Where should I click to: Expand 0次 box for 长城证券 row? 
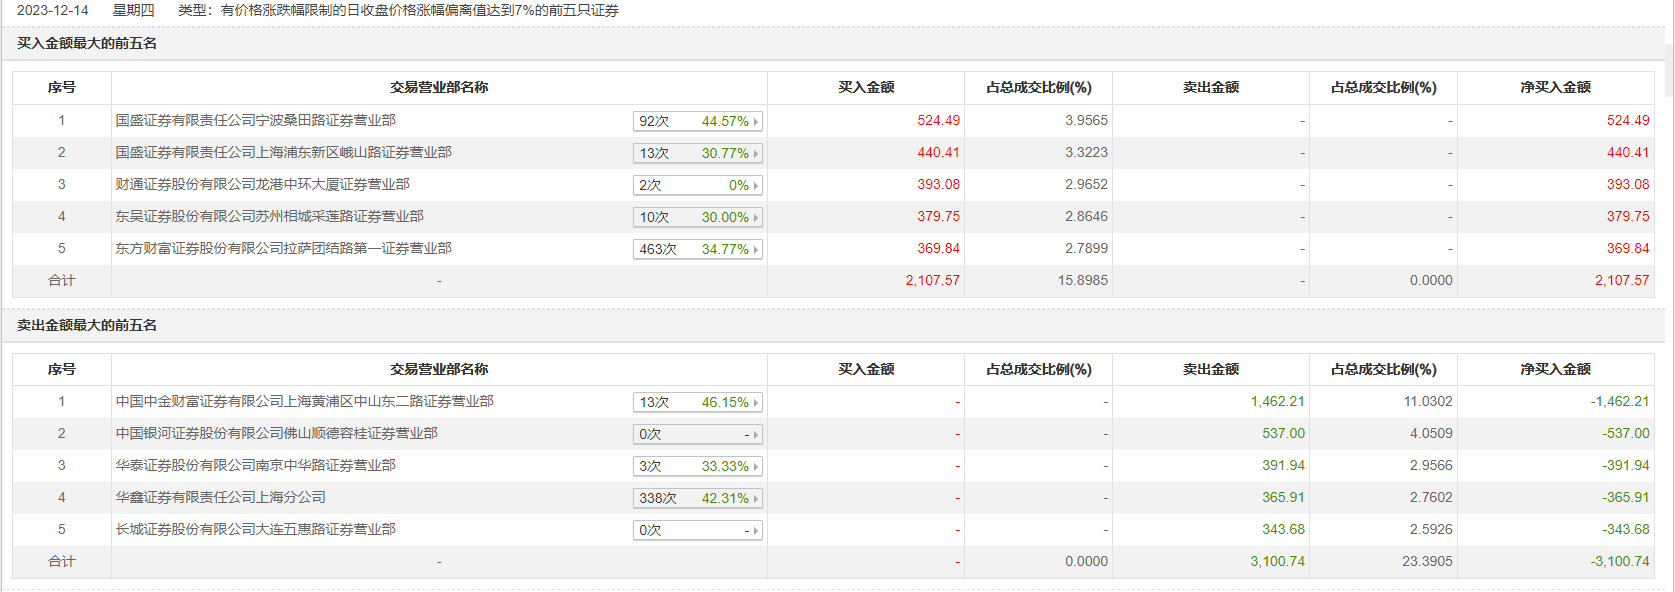tap(698, 530)
